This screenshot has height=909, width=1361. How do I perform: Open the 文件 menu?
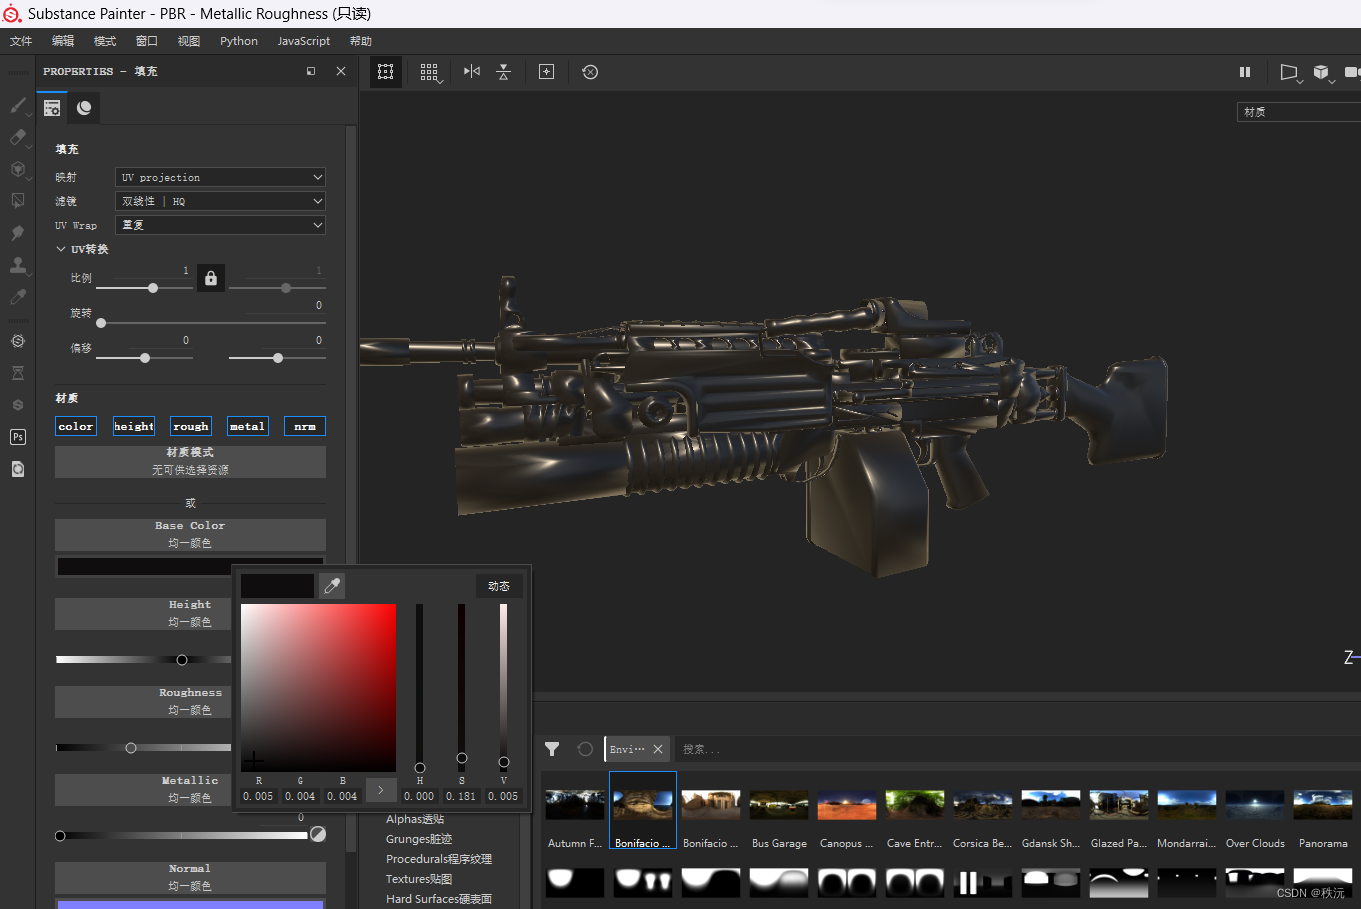click(21, 41)
